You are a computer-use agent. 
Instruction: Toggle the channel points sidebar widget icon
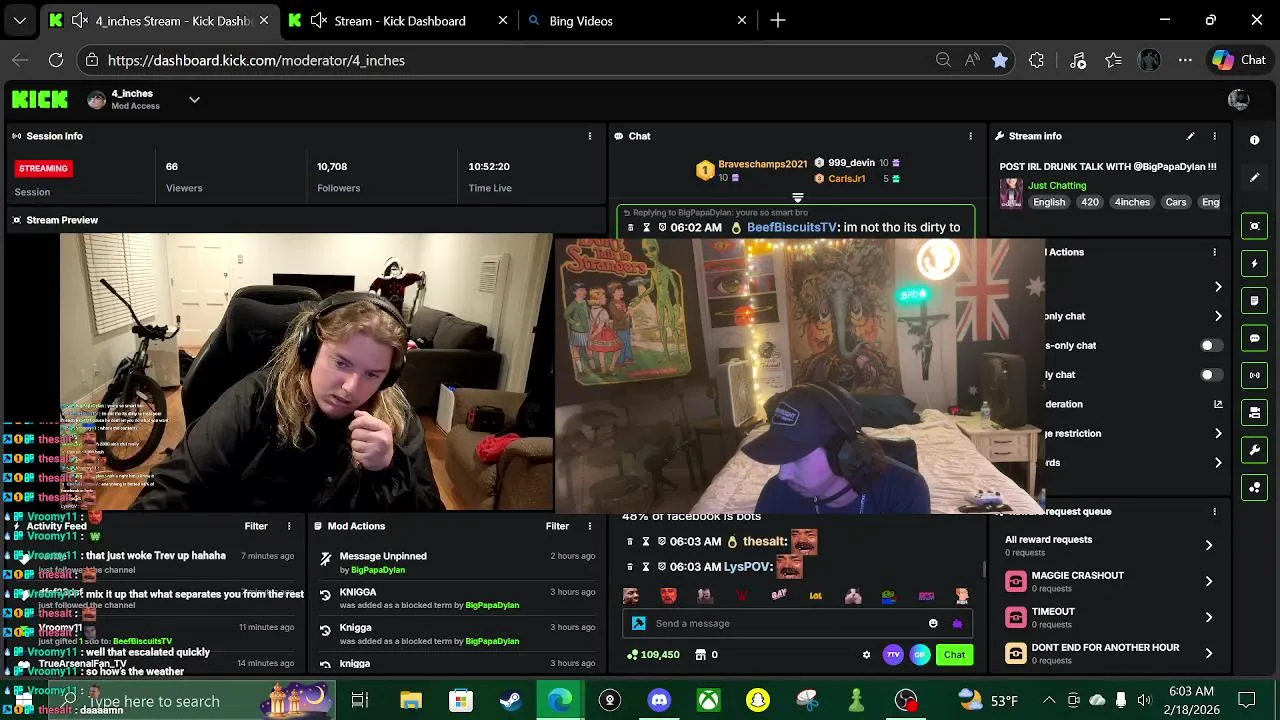pos(1255,488)
